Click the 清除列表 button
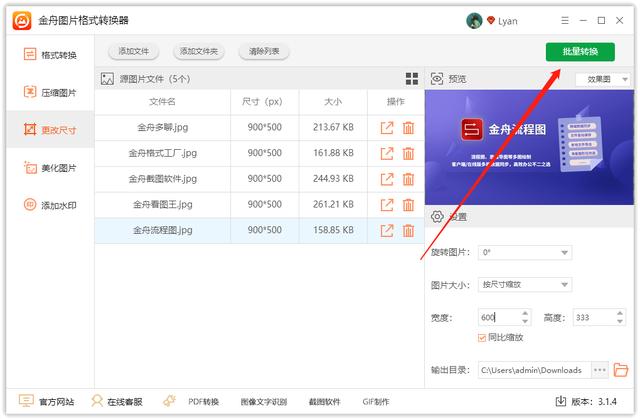The image size is (640, 420). pos(264,51)
